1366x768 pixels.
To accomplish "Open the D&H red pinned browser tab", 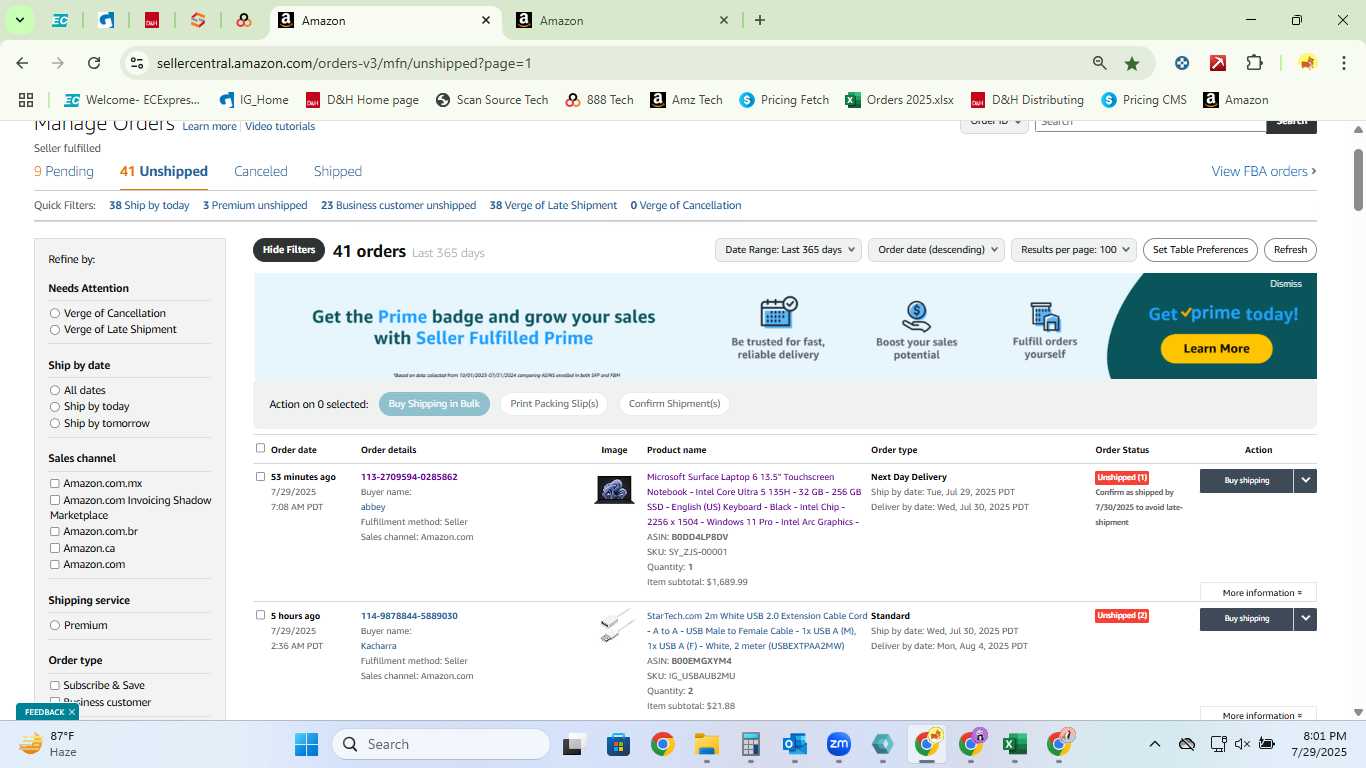I will click(x=152, y=20).
